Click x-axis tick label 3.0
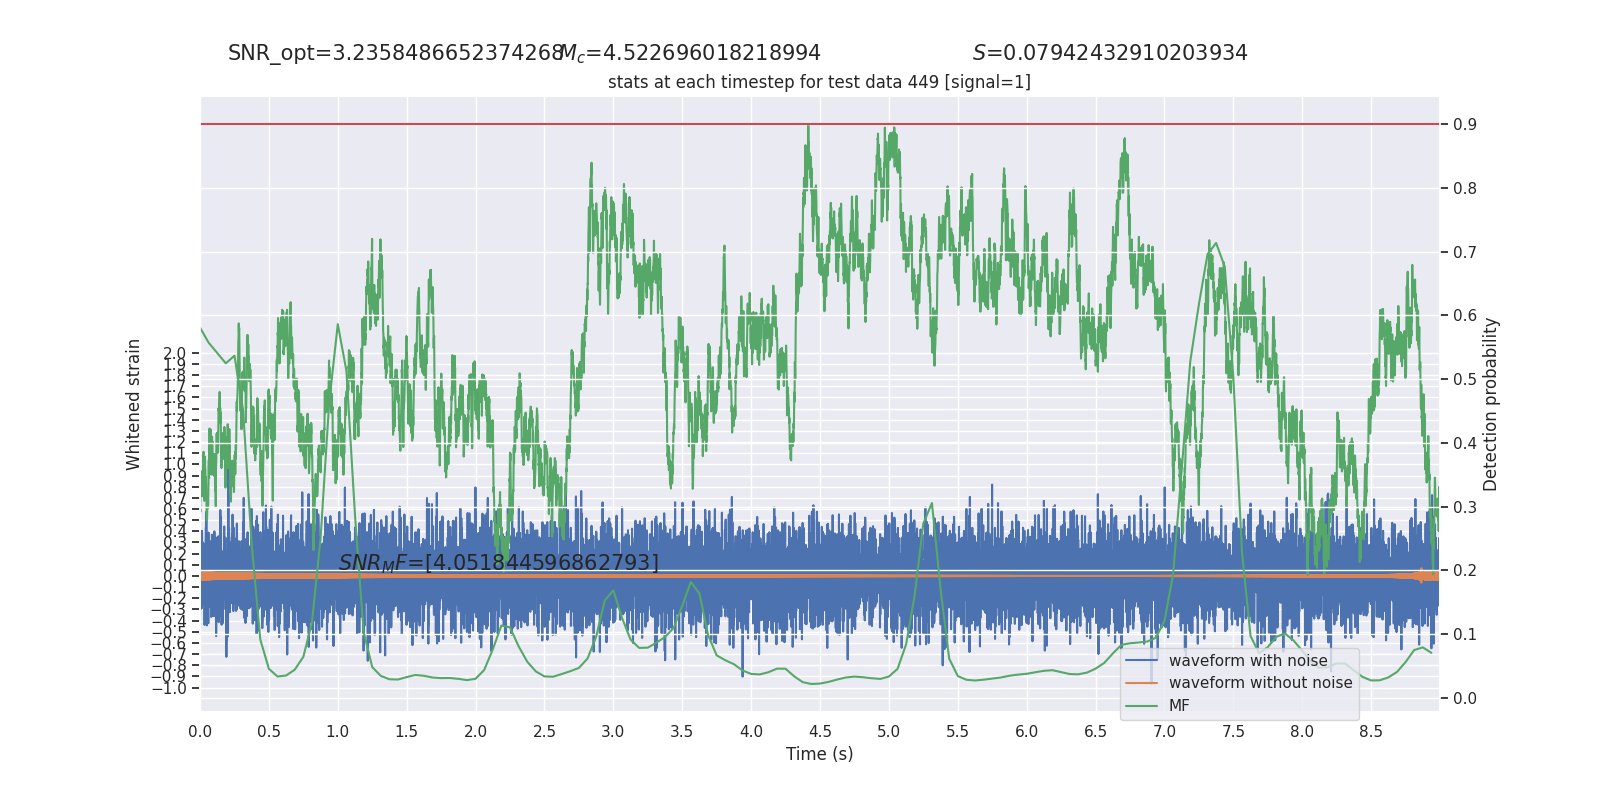Image resolution: width=1600 pixels, height=800 pixels. (x=613, y=732)
